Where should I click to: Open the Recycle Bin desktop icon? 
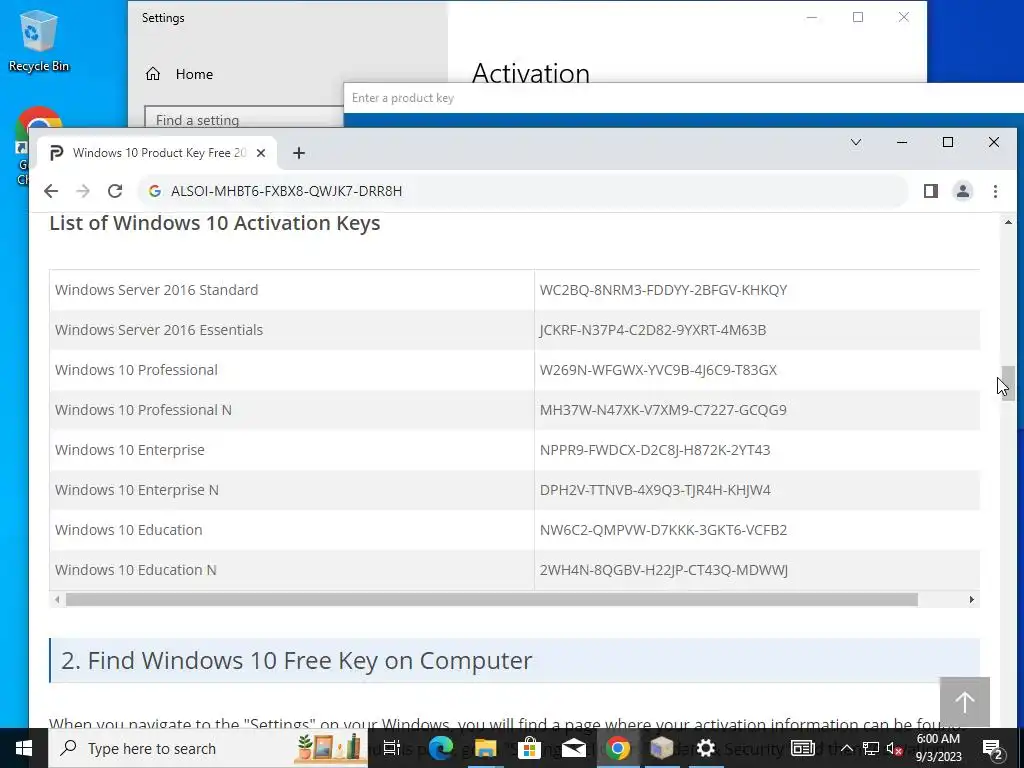pyautogui.click(x=39, y=41)
